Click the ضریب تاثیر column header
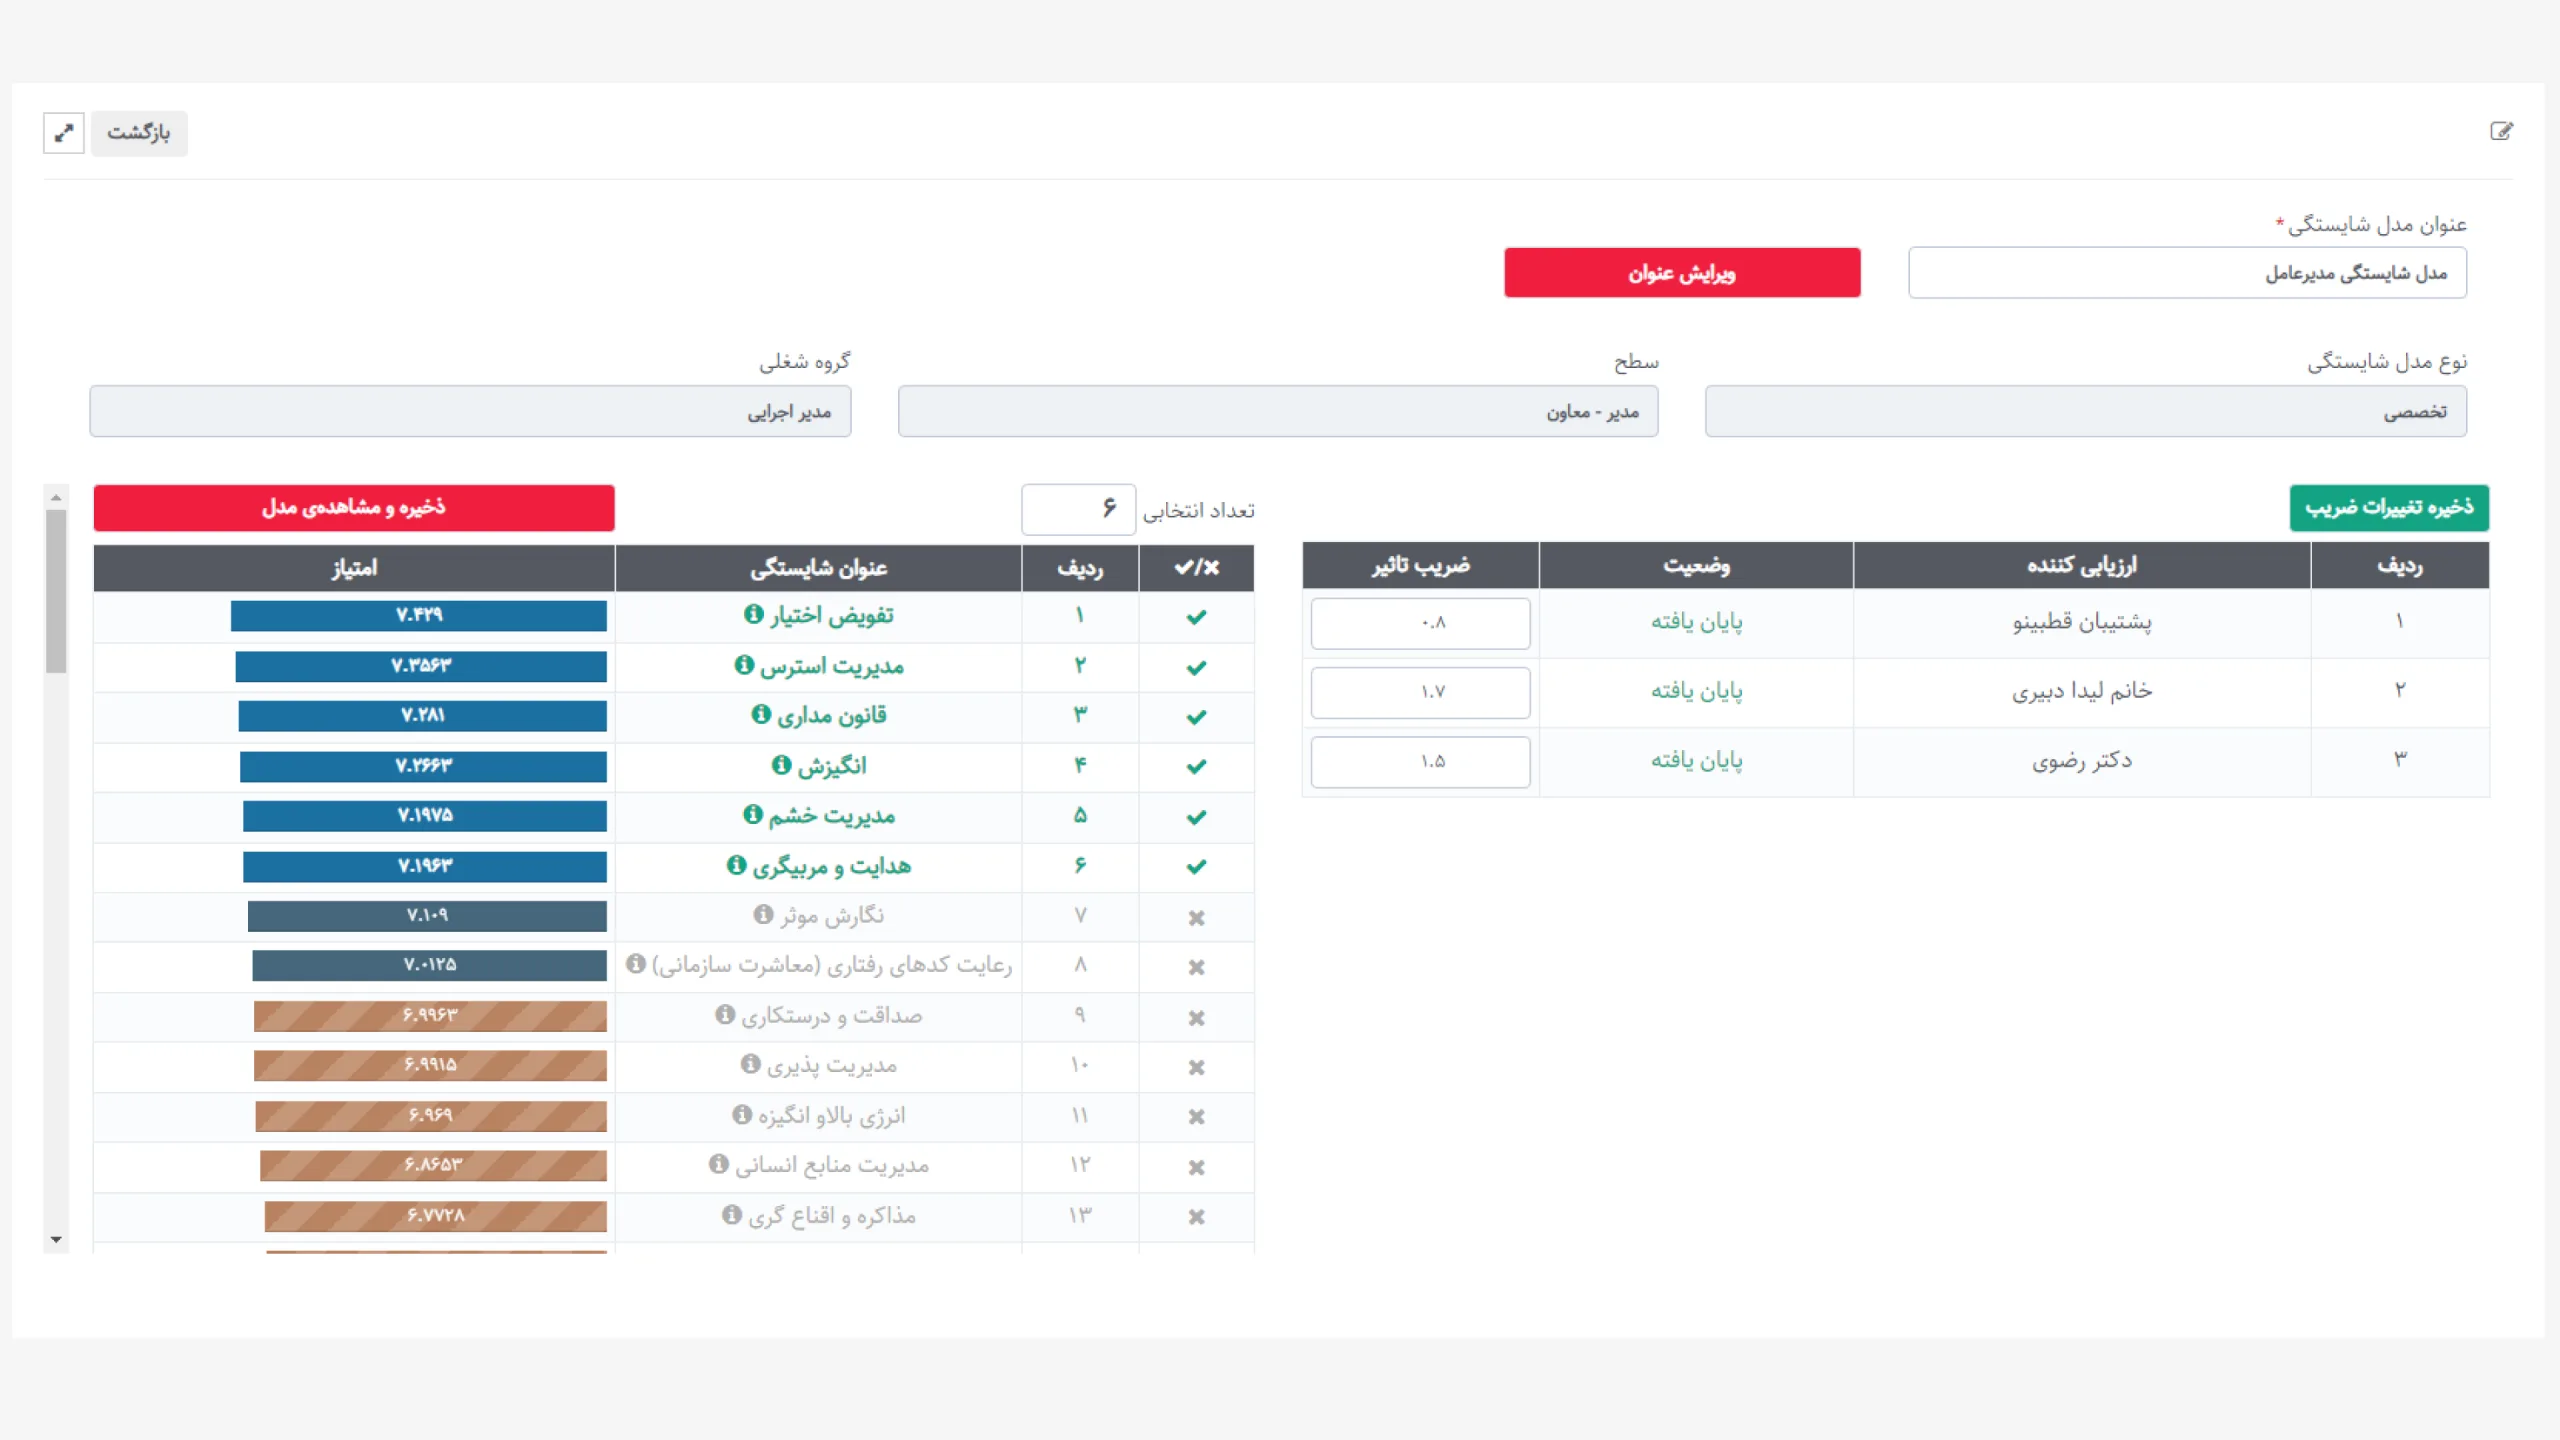 point(1420,566)
